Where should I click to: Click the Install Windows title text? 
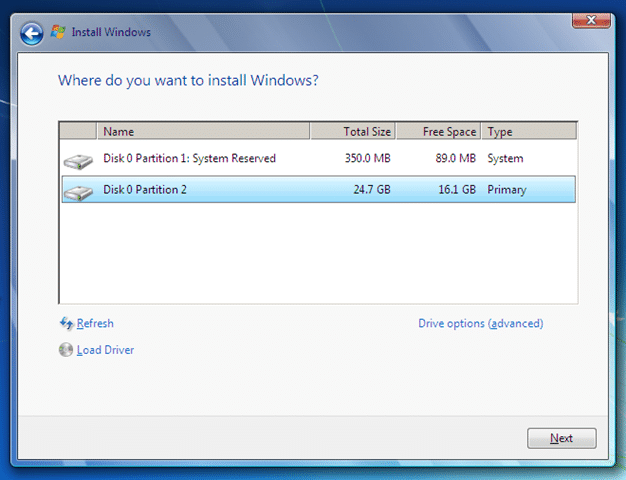tap(111, 32)
